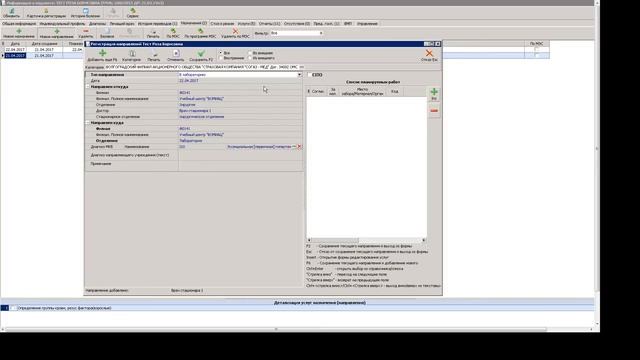The width and height of the screenshot is (640, 360).
Task: Toggle По МЭС checkbox in first table row
Action: point(536,49)
